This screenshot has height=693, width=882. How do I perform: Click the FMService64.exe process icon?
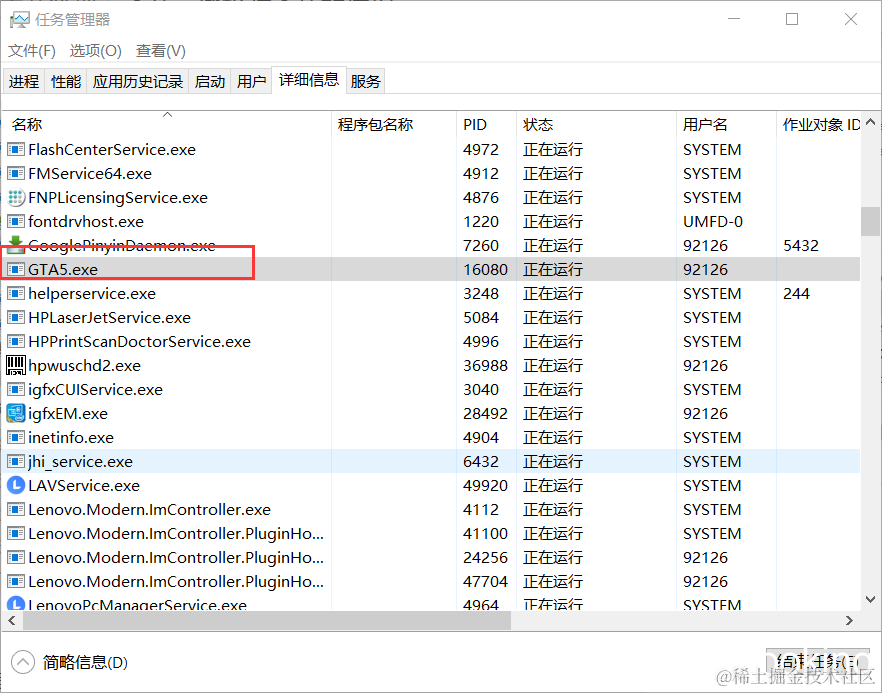pyautogui.click(x=16, y=174)
